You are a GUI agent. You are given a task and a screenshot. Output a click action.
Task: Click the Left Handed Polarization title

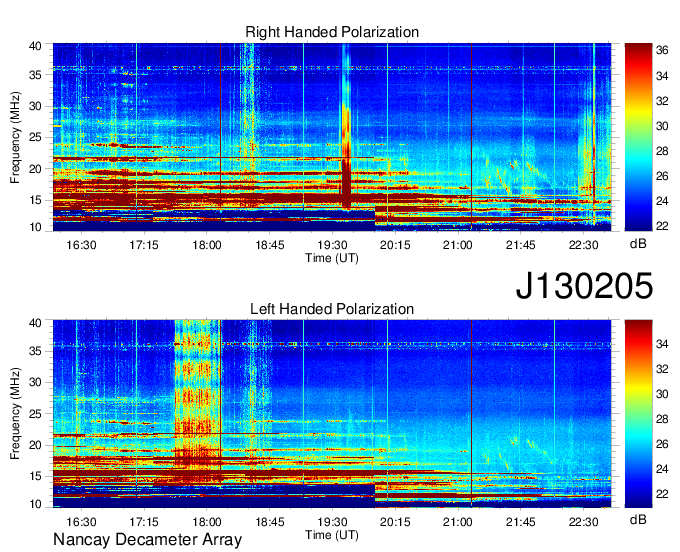point(332,309)
